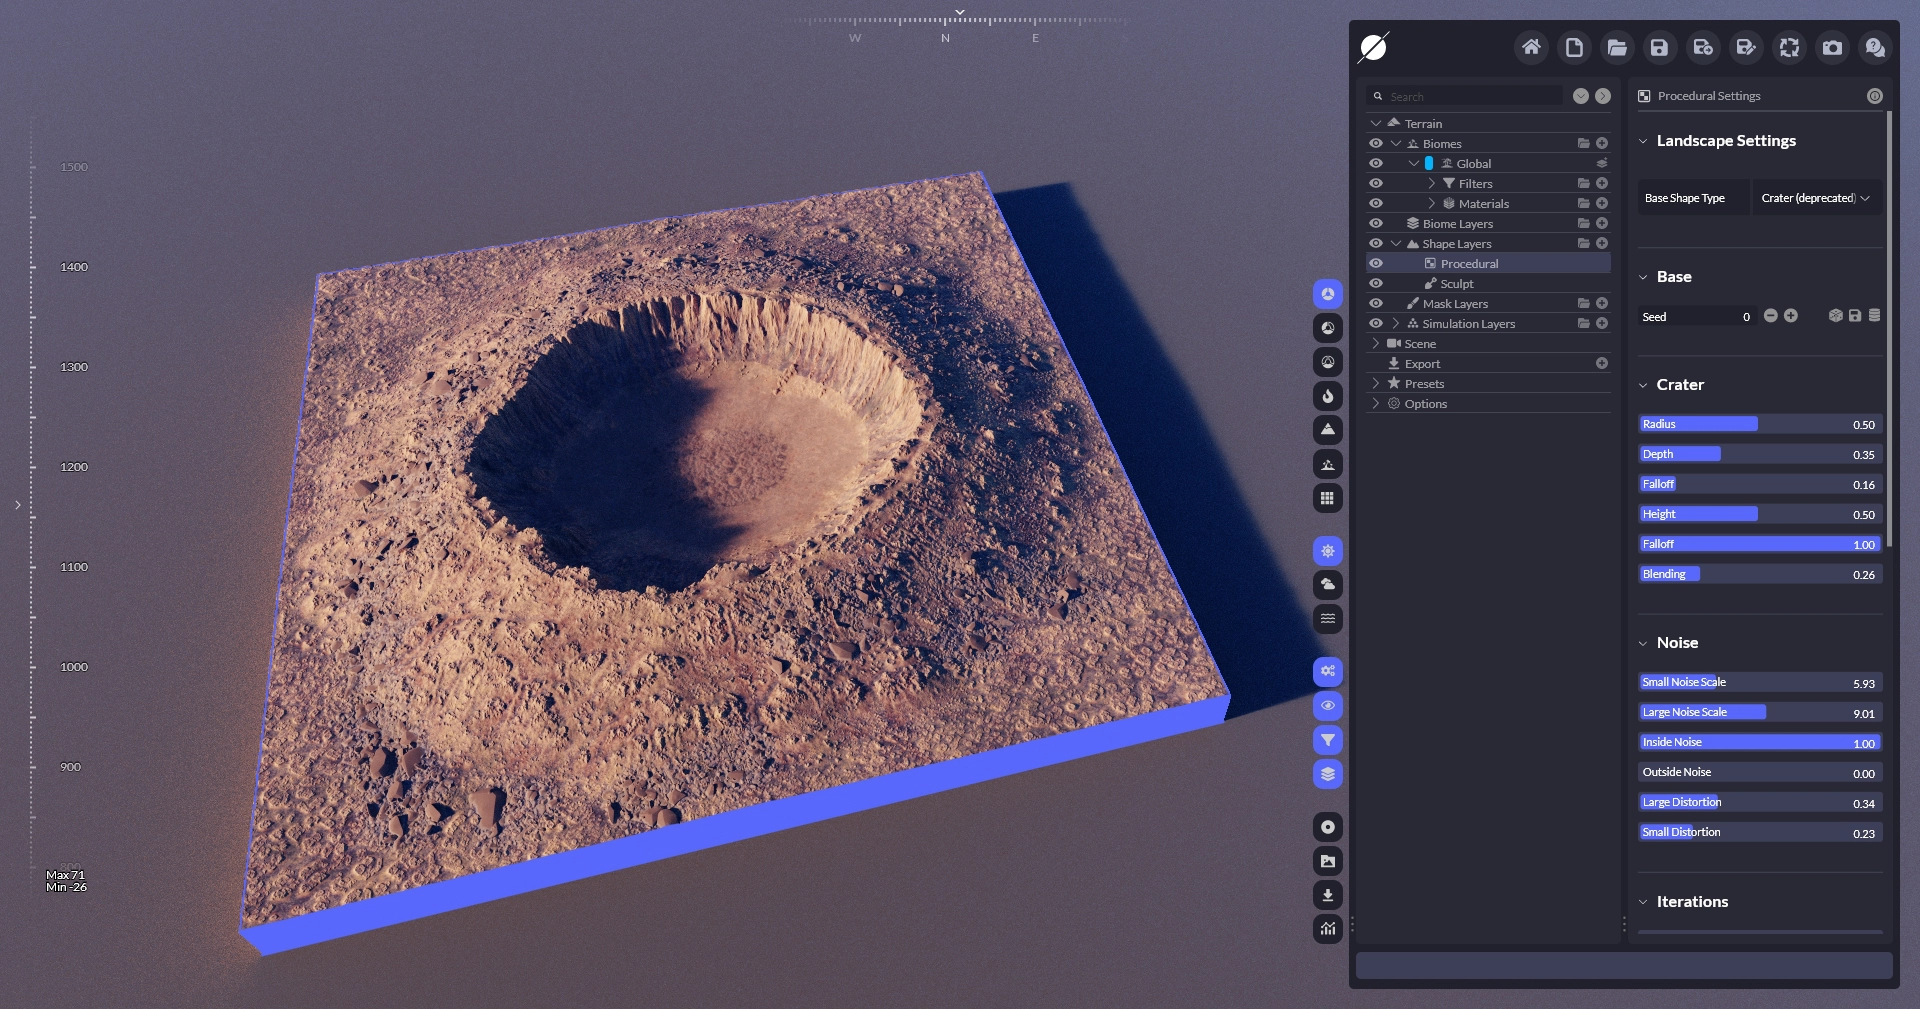
Task: Click the water waves icon in the sidebar
Action: (x=1327, y=619)
